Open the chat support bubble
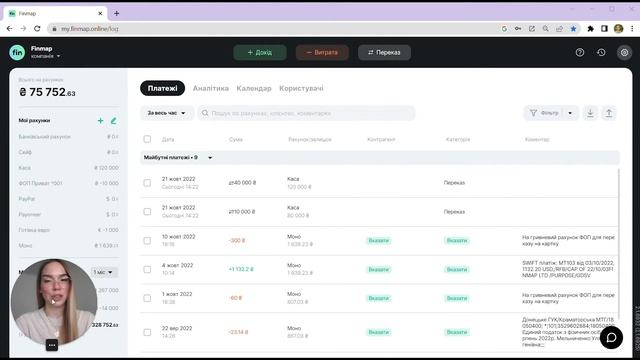Image resolution: width=640 pixels, height=360 pixels. (611, 338)
